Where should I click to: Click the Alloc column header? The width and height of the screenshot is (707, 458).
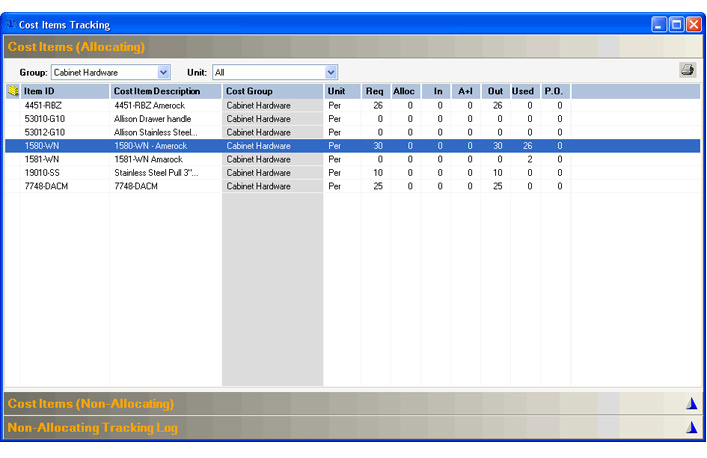pyautogui.click(x=405, y=91)
